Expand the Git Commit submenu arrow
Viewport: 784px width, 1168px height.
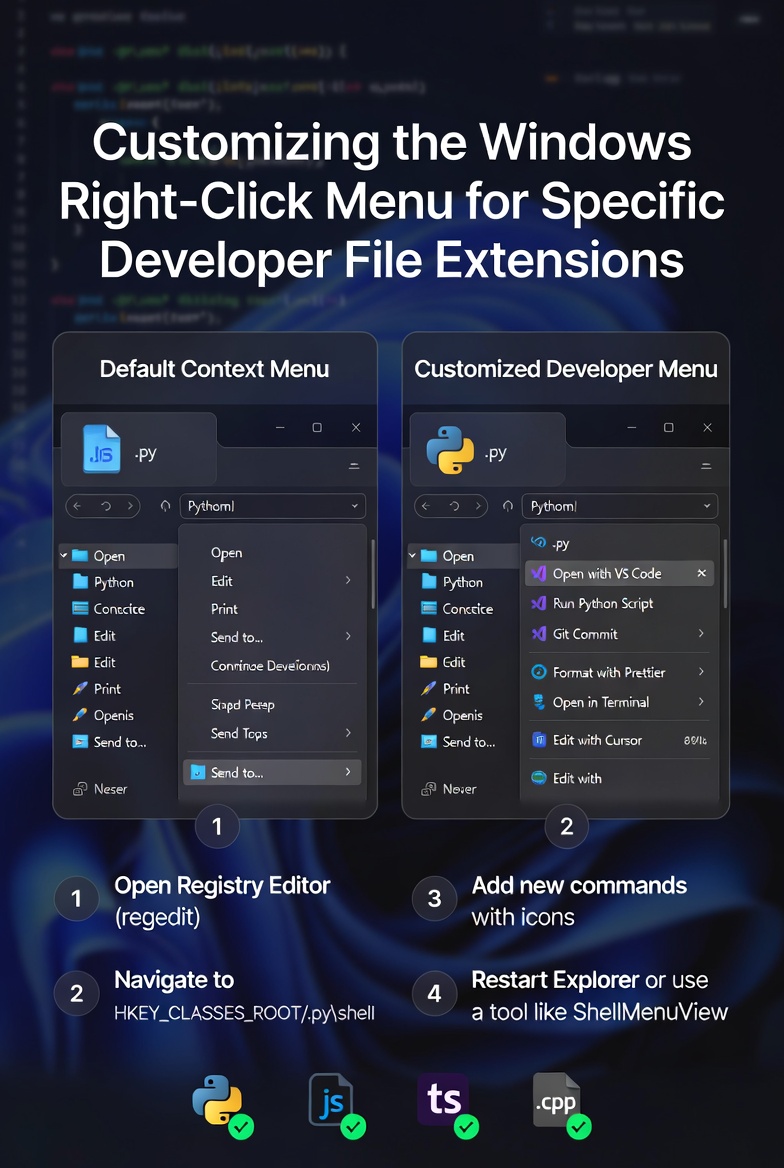click(x=701, y=634)
